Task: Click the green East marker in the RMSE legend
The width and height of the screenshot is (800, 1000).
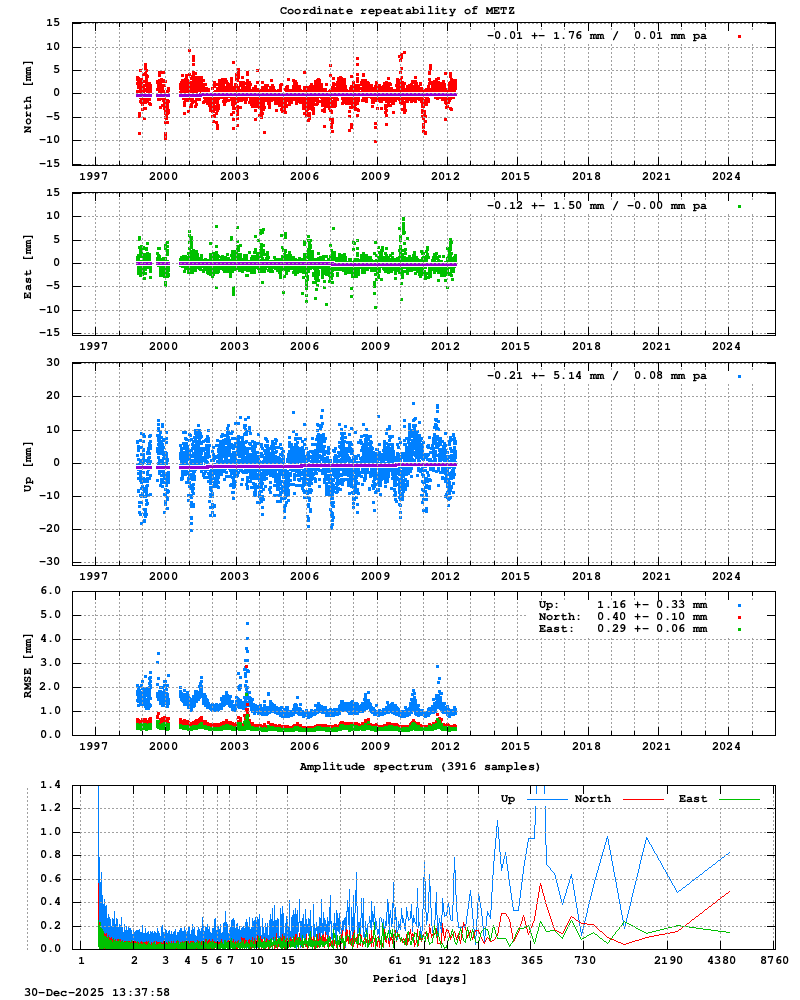Action: 739,630
